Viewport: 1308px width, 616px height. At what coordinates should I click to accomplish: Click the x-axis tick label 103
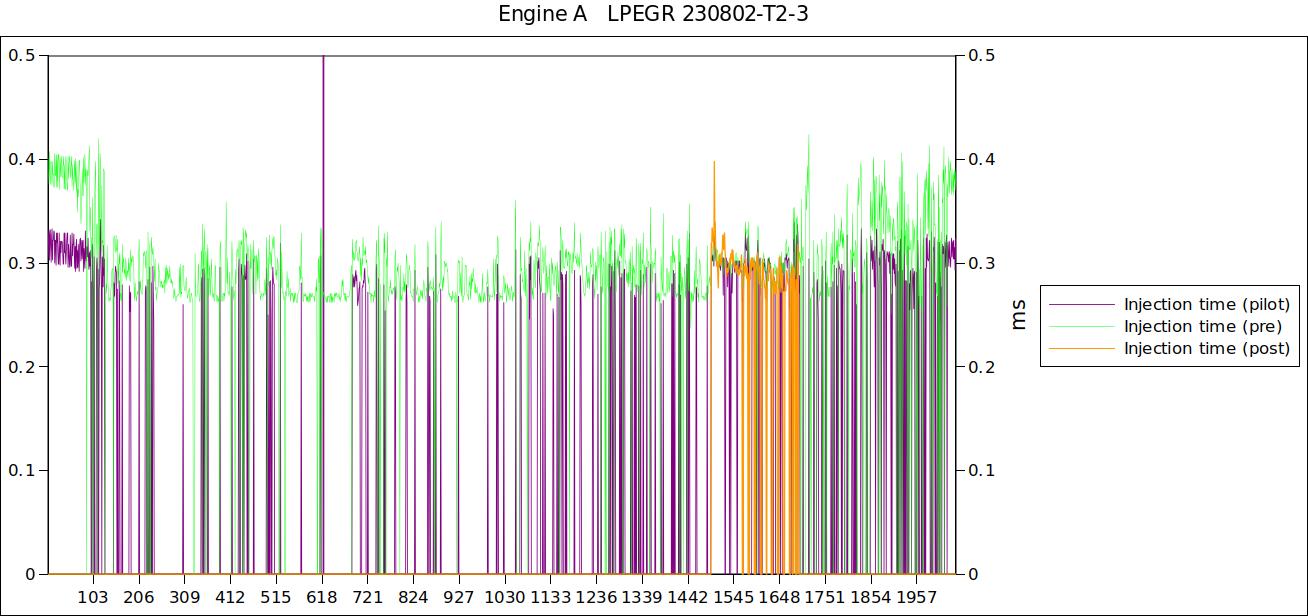coord(93,597)
